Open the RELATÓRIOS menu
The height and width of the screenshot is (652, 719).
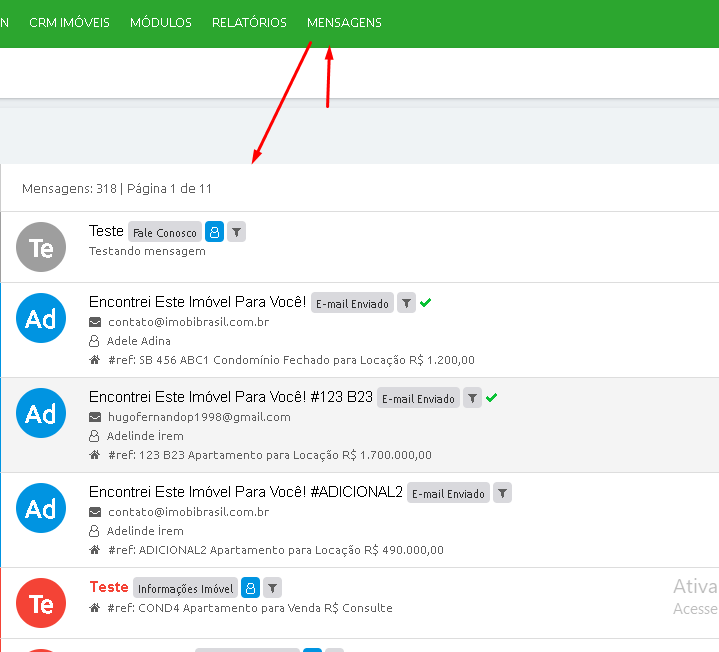[249, 22]
